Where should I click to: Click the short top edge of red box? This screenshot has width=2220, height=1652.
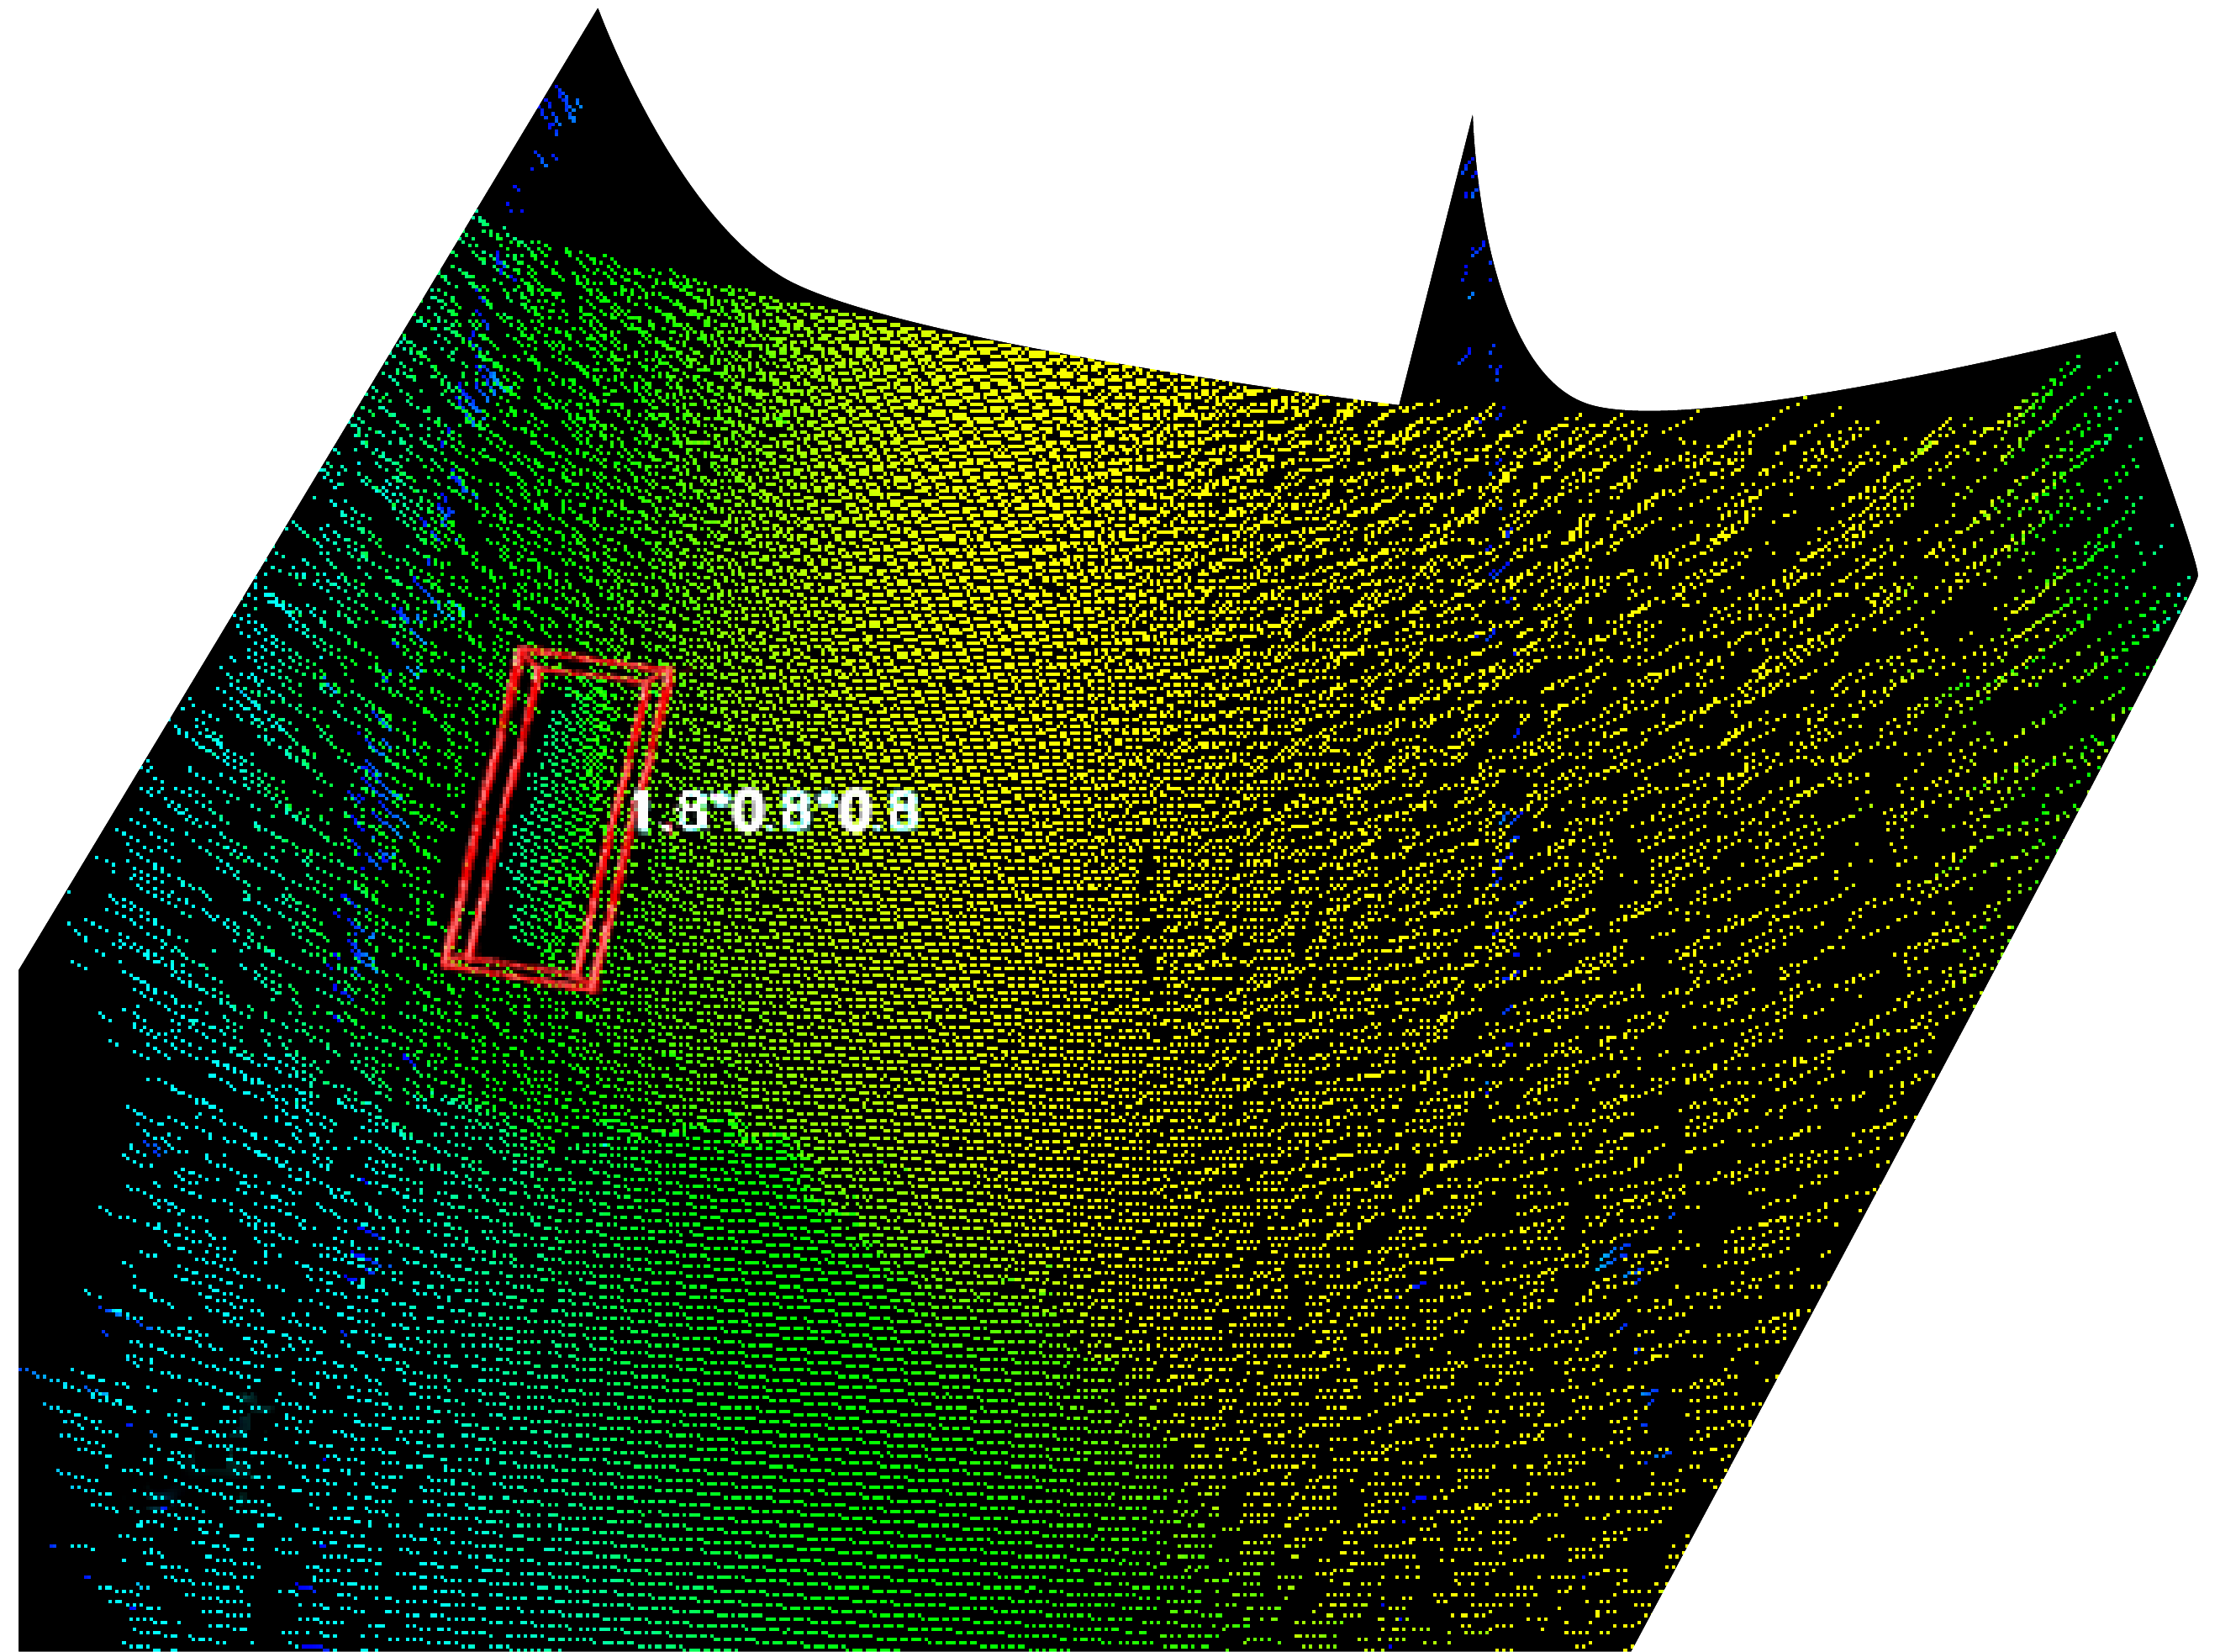[596, 662]
